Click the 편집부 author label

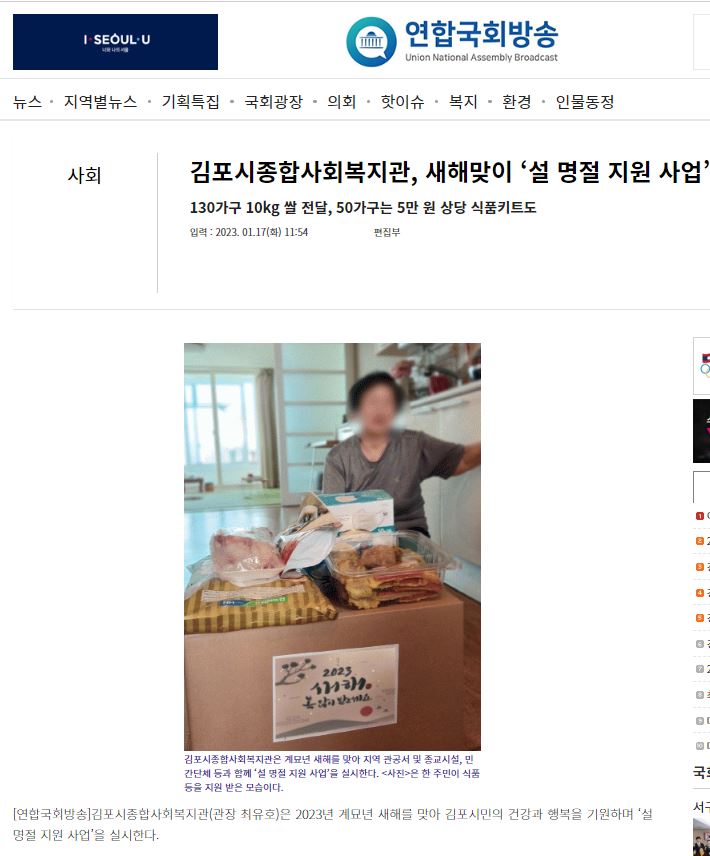pos(387,233)
